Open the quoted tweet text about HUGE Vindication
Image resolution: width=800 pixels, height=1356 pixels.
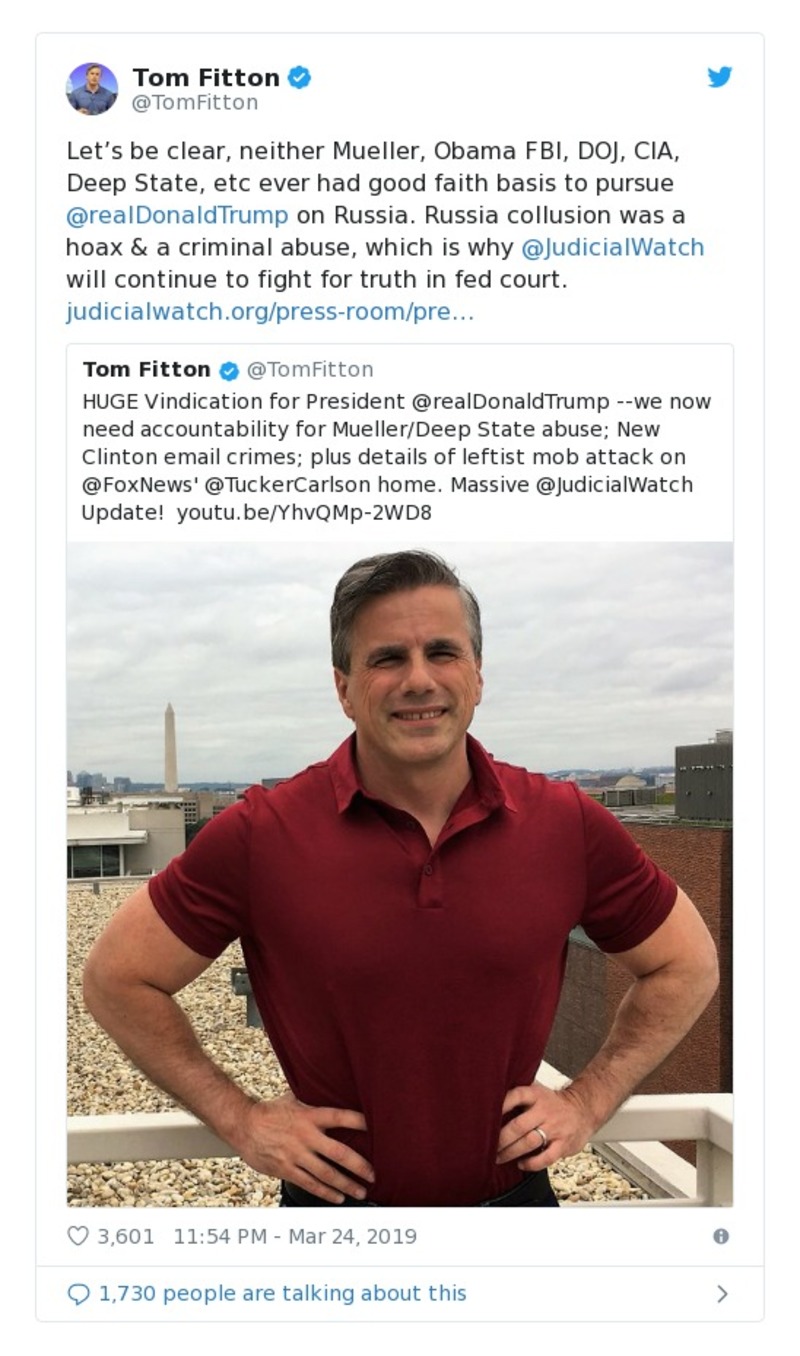coord(390,457)
